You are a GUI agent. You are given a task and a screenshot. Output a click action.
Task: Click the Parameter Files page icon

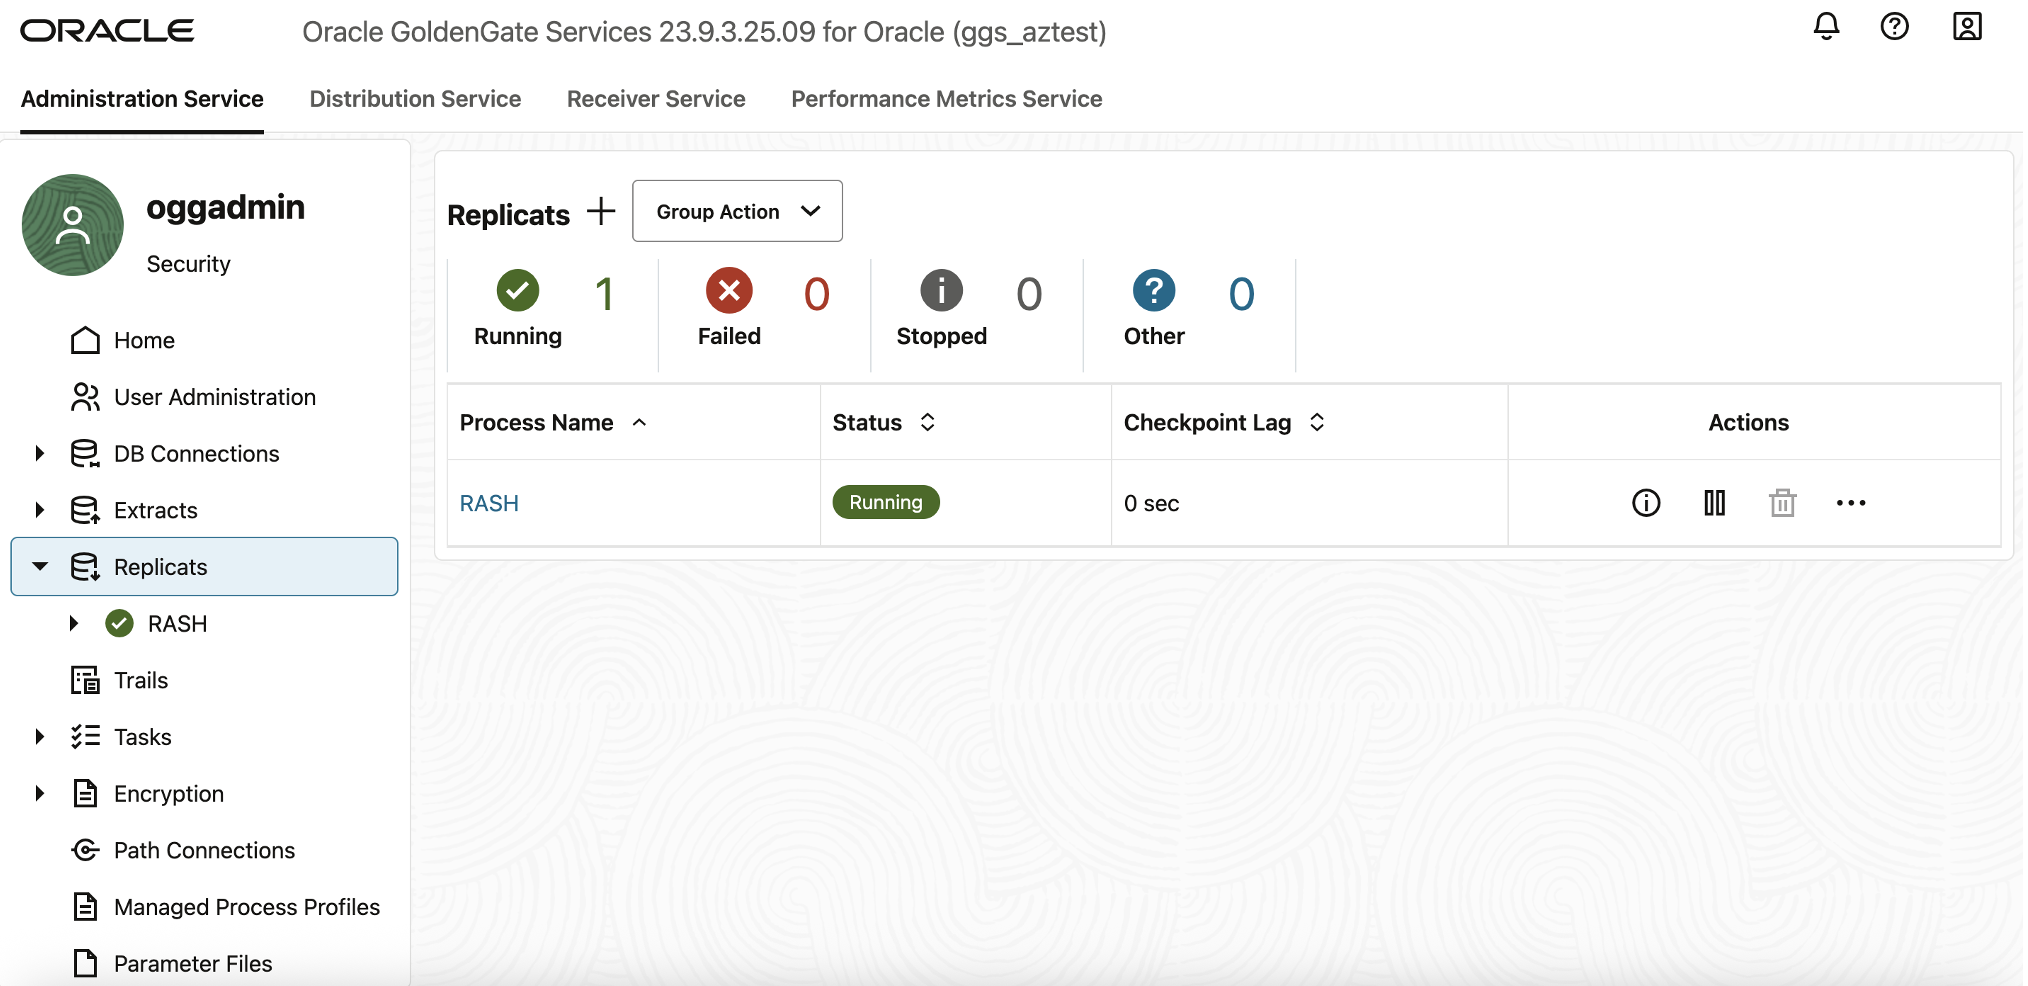click(85, 964)
